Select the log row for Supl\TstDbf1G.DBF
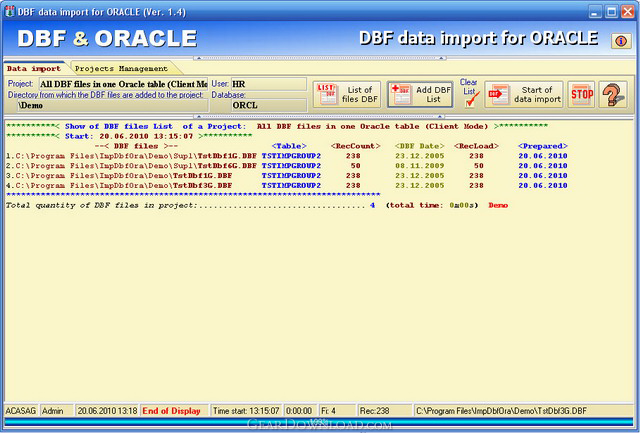Image resolution: width=640 pixels, height=433 pixels. [x=287, y=156]
